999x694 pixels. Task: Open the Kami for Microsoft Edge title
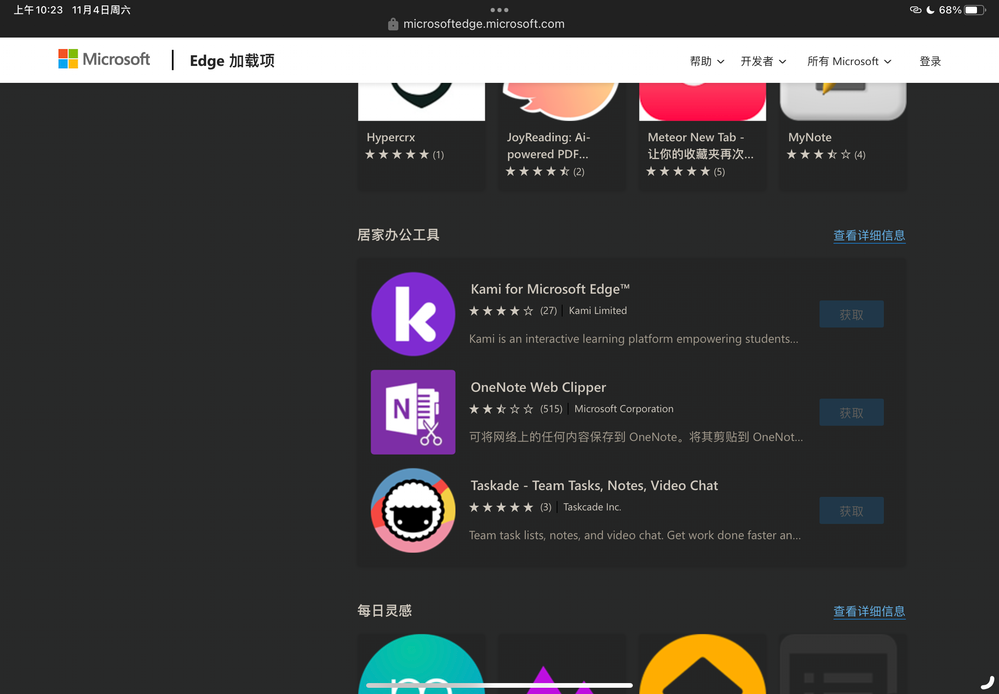(x=550, y=289)
